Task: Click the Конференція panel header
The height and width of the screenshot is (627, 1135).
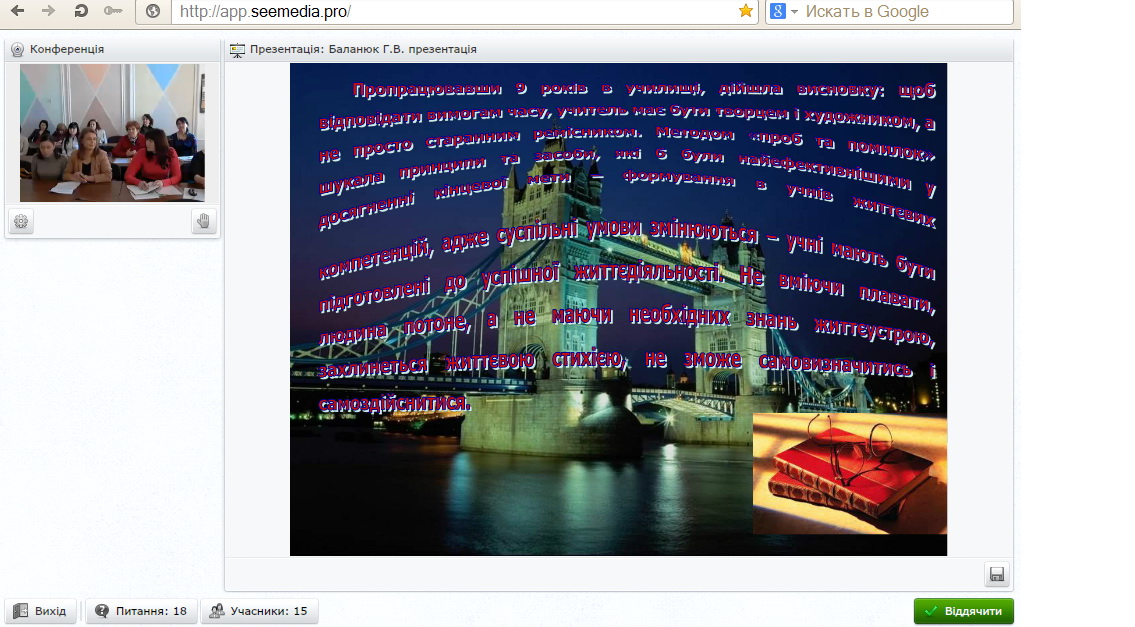Action: [66, 49]
